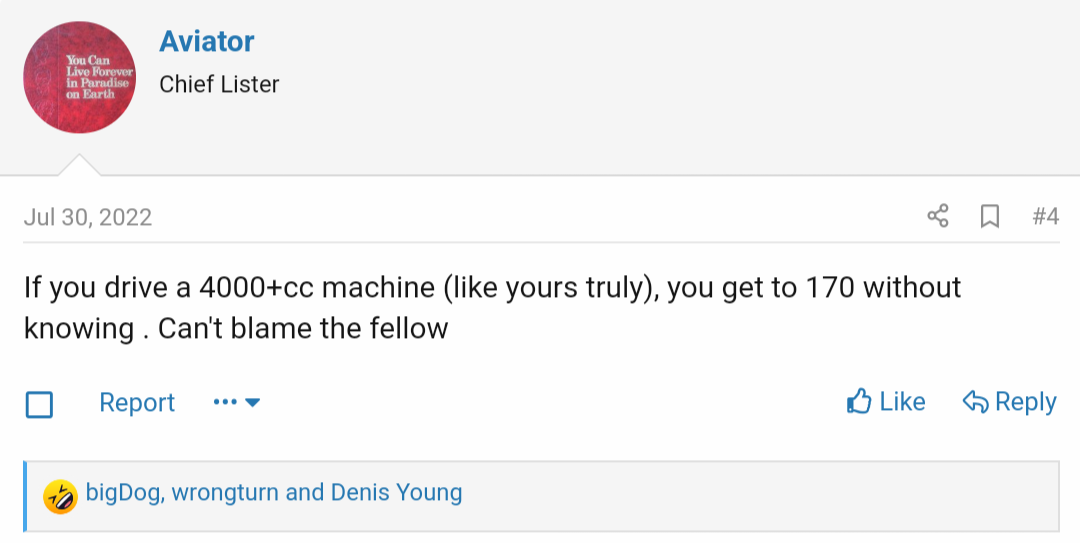Click Aviator's red avatar picture
This screenshot has height=543, width=1080.
point(79,78)
